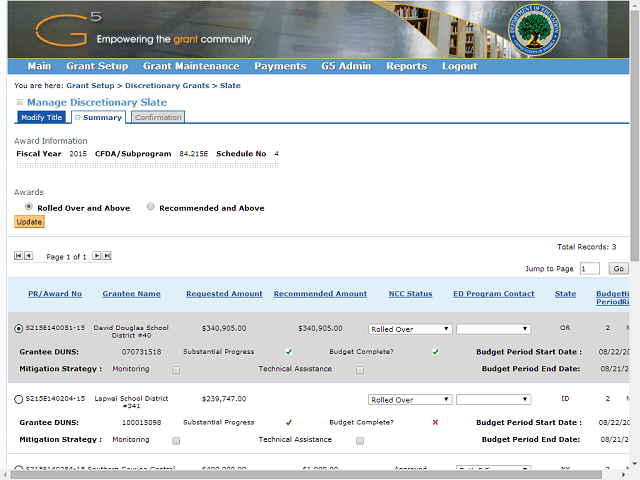Click green Budget Complete checkmark for David Douglas
Viewport: 640px width, 480px height.
pos(436,352)
